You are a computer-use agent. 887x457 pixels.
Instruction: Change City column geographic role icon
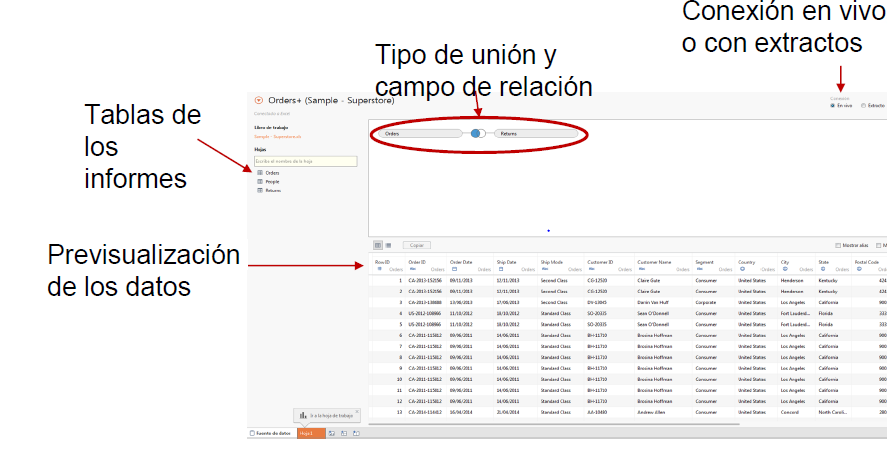[785, 269]
